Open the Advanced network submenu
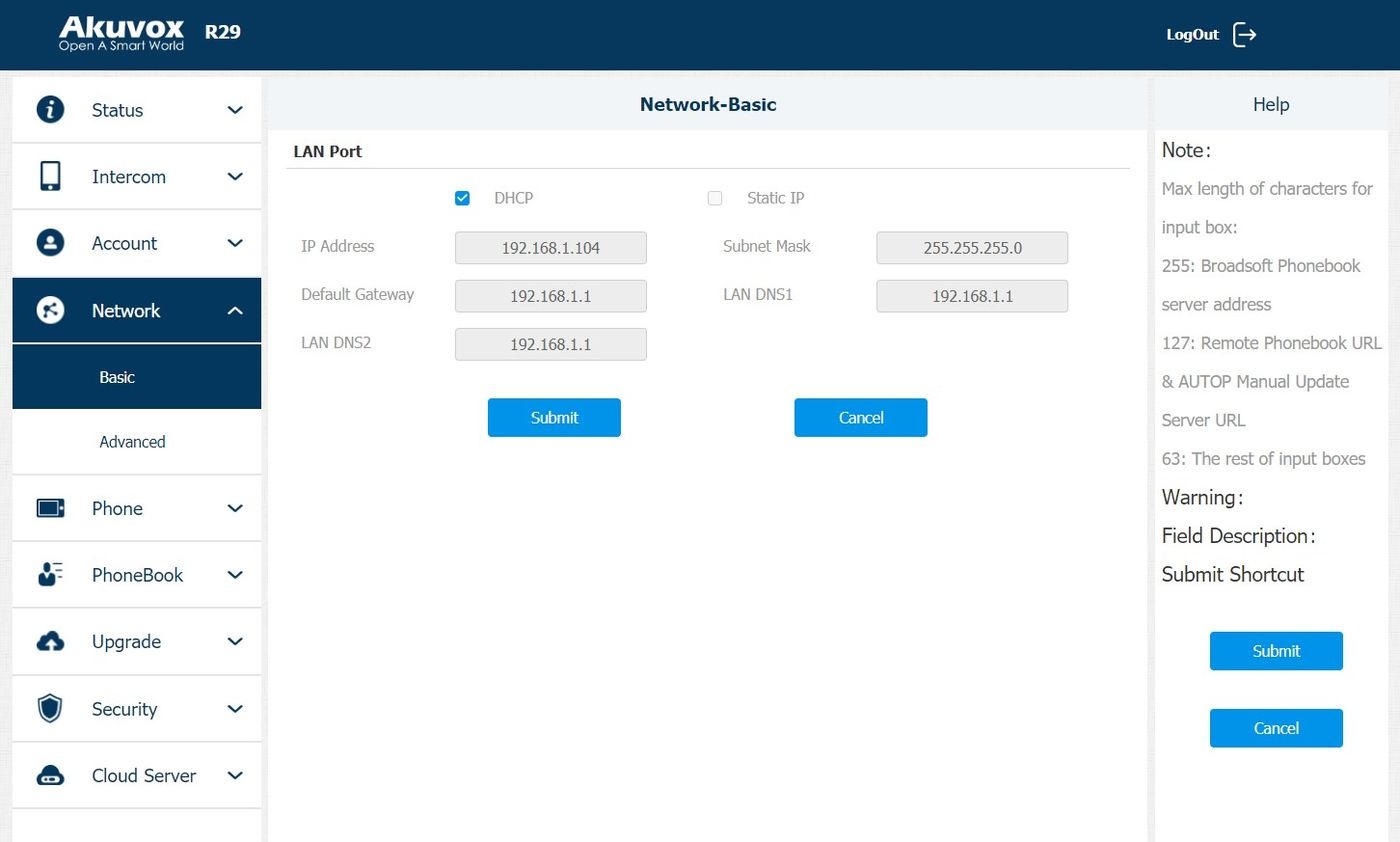Image resolution: width=1400 pixels, height=842 pixels. click(x=132, y=442)
